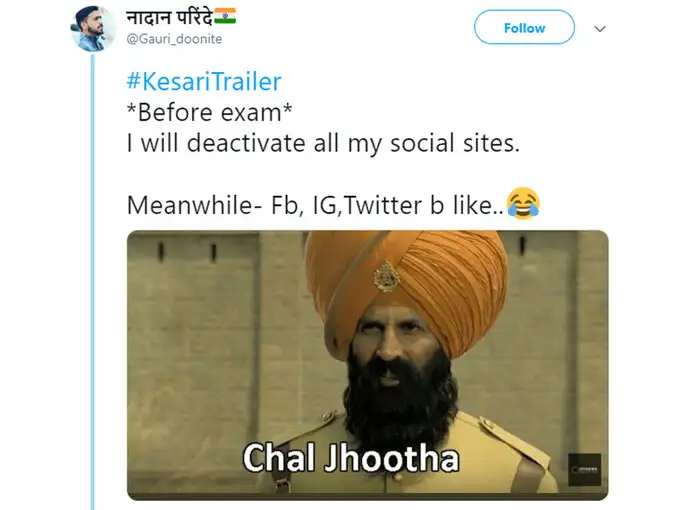Click the '*Before exam*' tweet line

[x=209, y=112]
